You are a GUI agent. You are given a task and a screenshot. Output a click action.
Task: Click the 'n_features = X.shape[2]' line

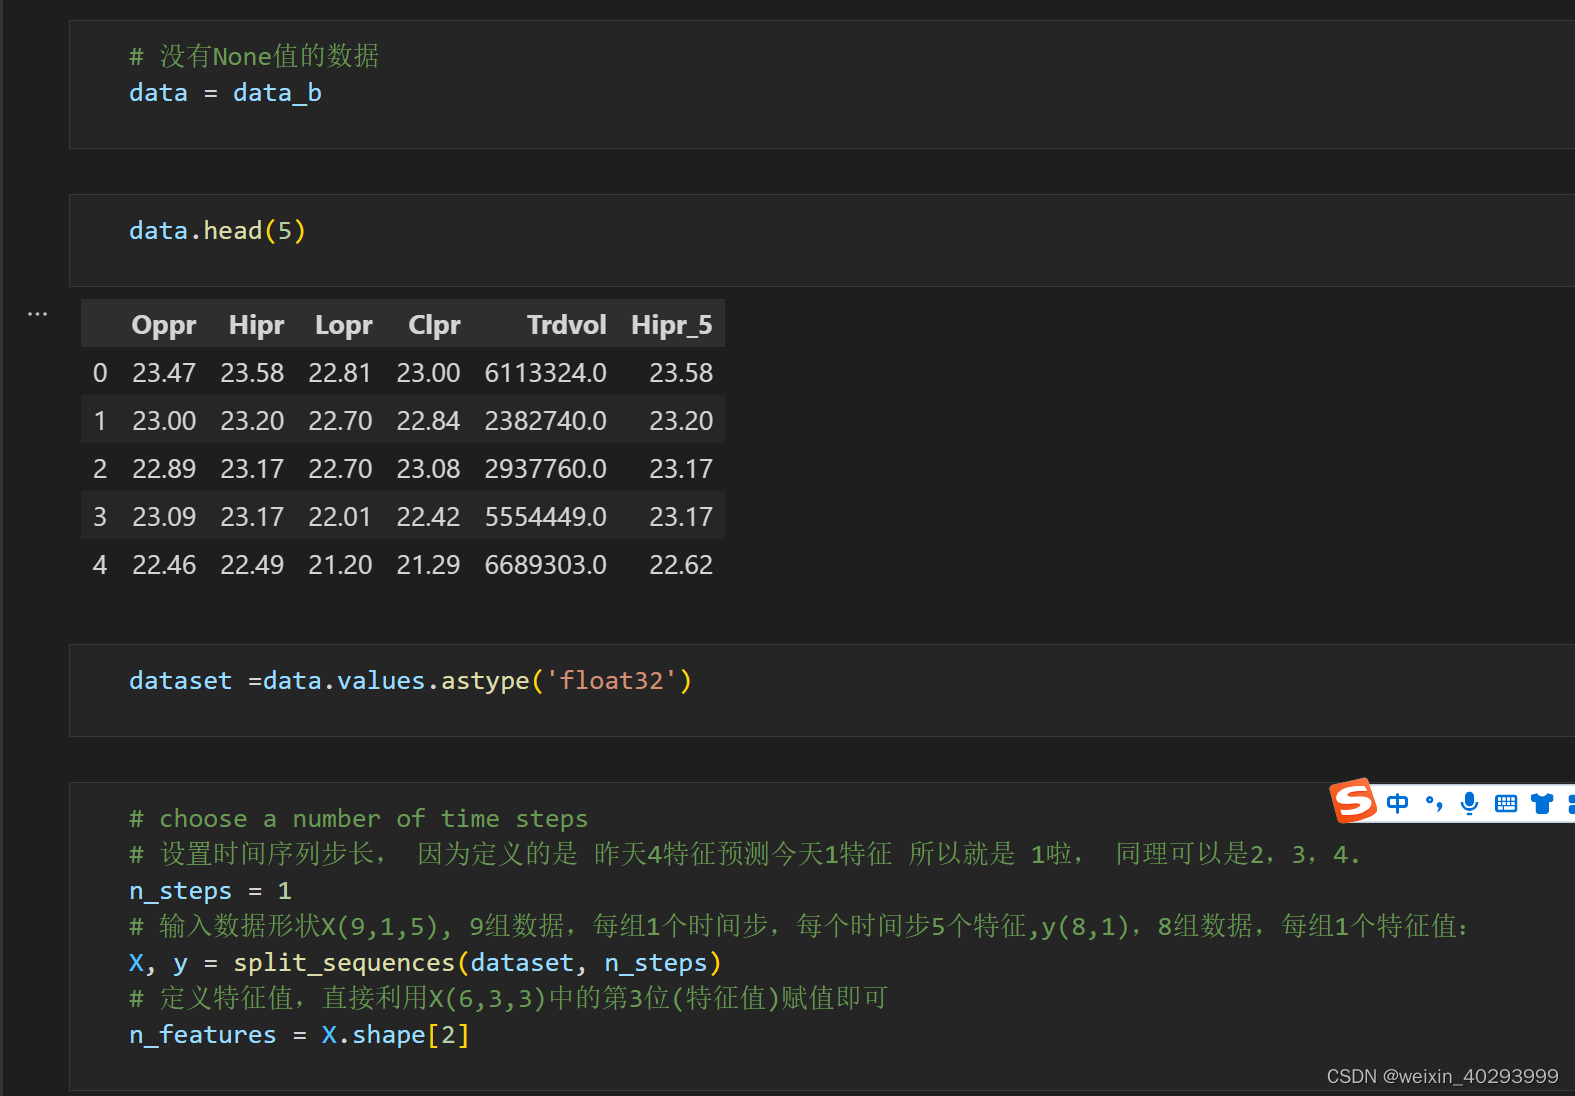pyautogui.click(x=299, y=1035)
